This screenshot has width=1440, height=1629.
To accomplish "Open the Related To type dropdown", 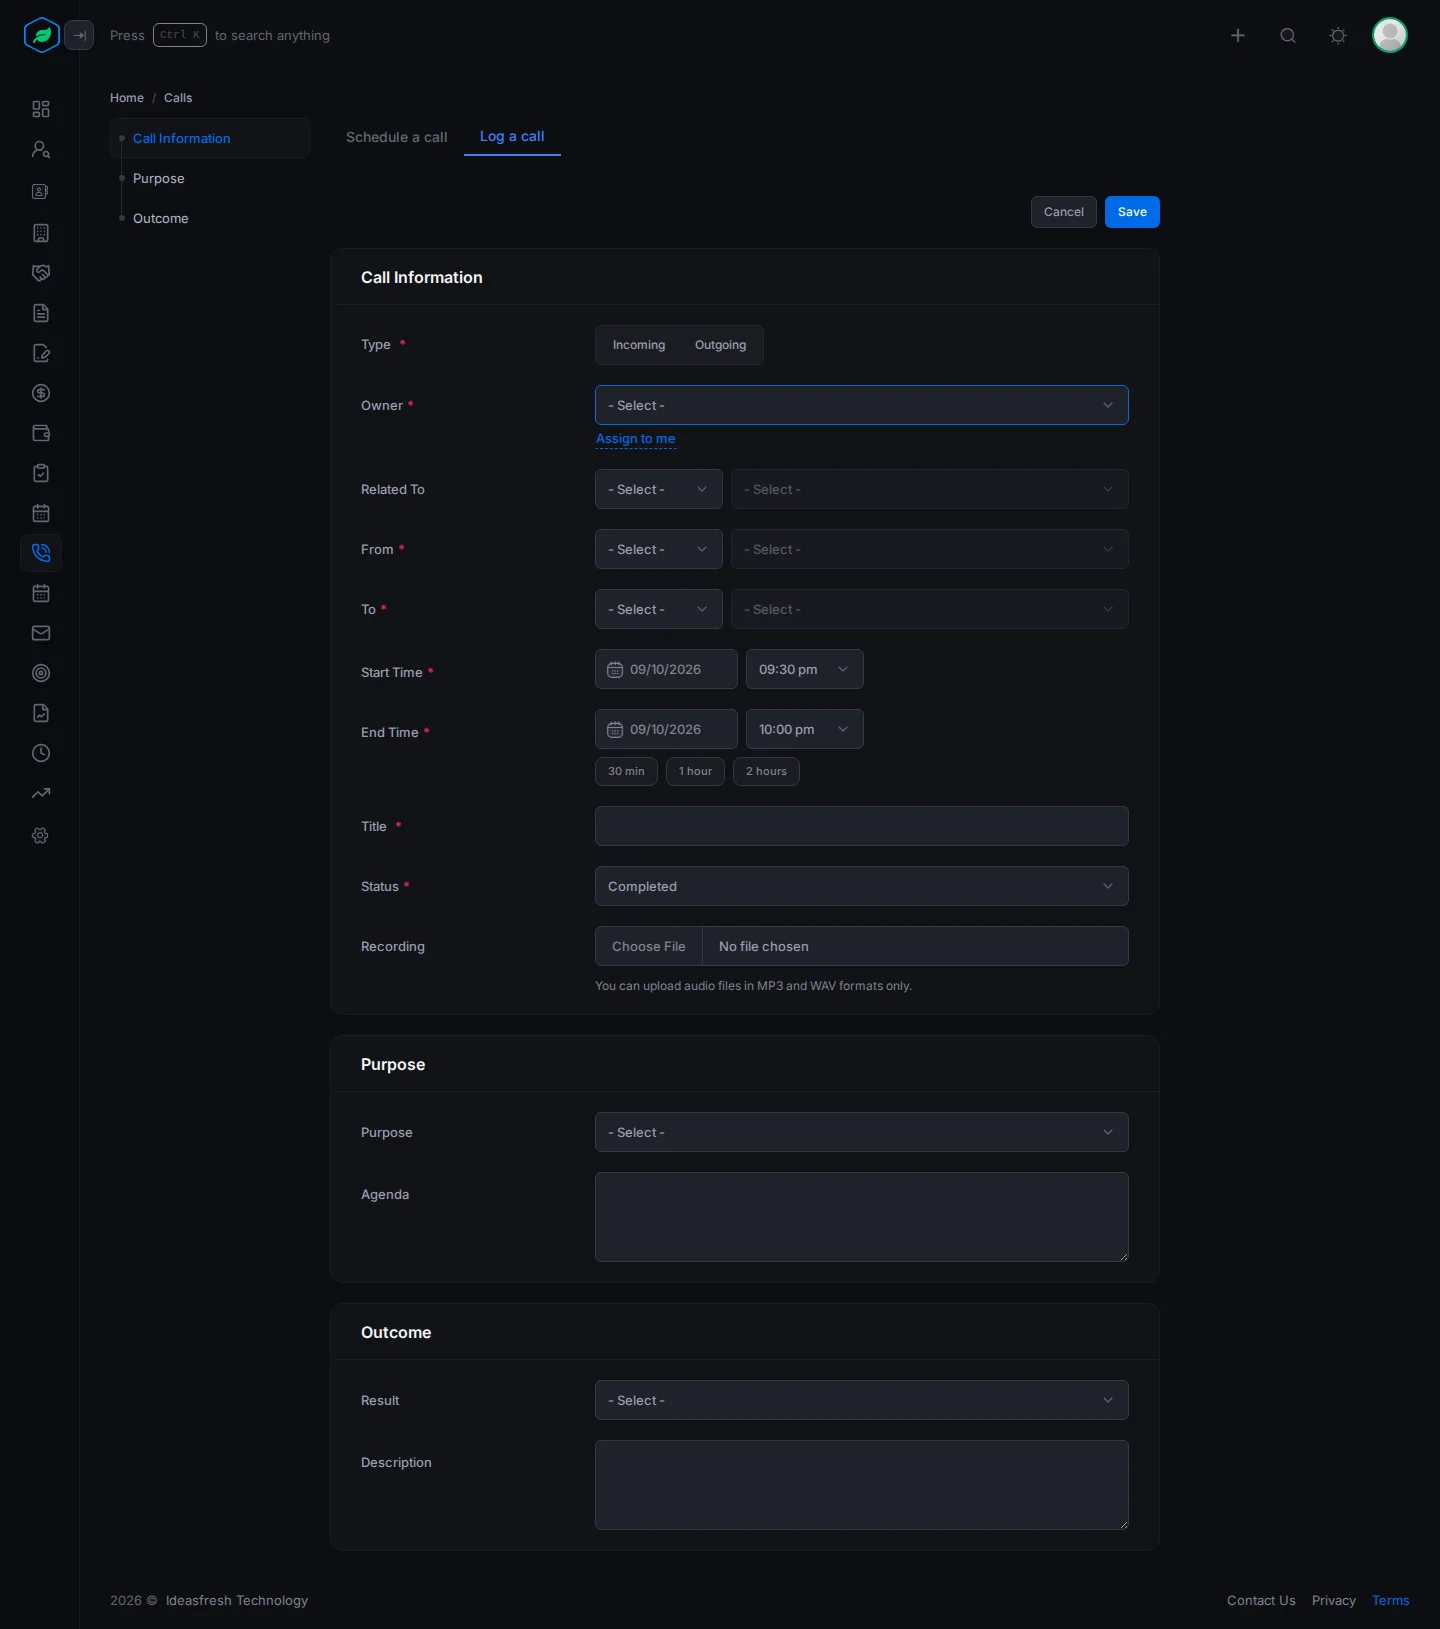I will (x=659, y=489).
